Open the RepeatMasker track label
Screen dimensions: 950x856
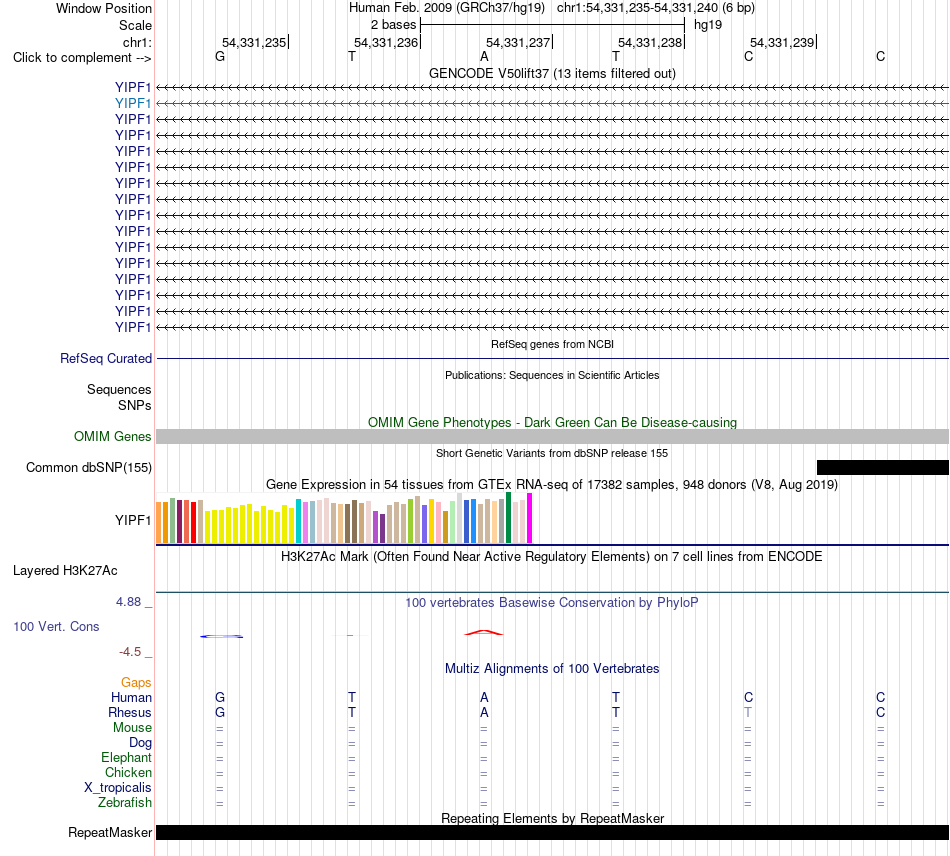tap(110, 833)
